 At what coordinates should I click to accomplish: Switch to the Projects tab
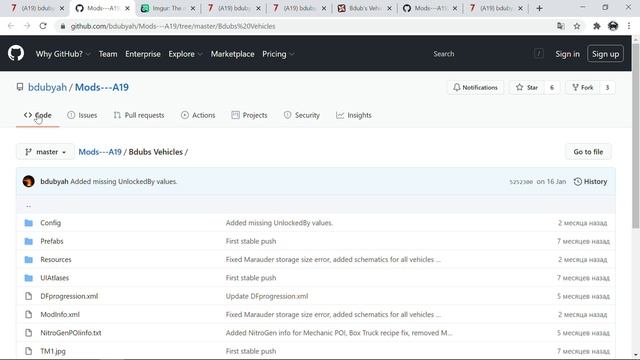[x=249, y=115]
